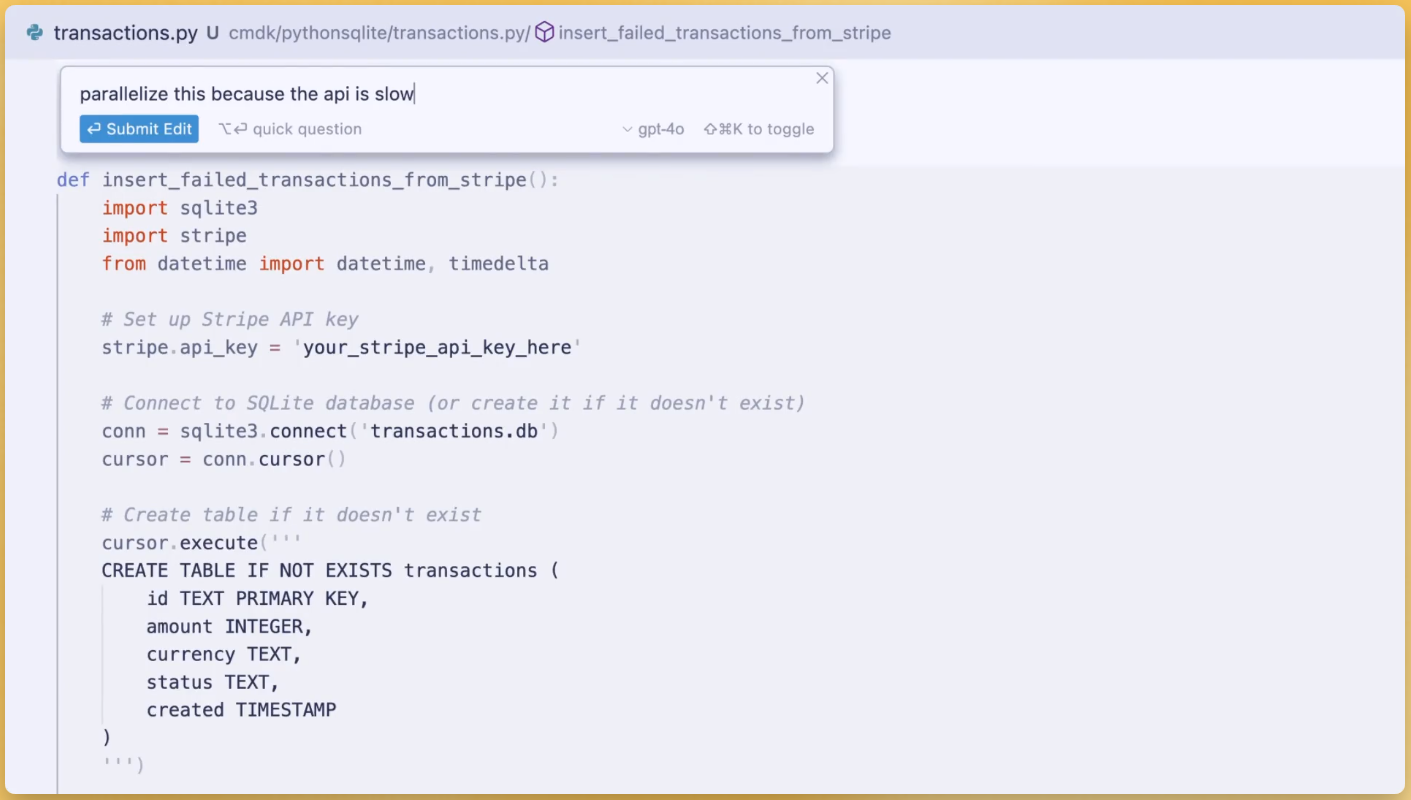
Task: Click the 'transactions.db' string literal
Action: coord(454,431)
